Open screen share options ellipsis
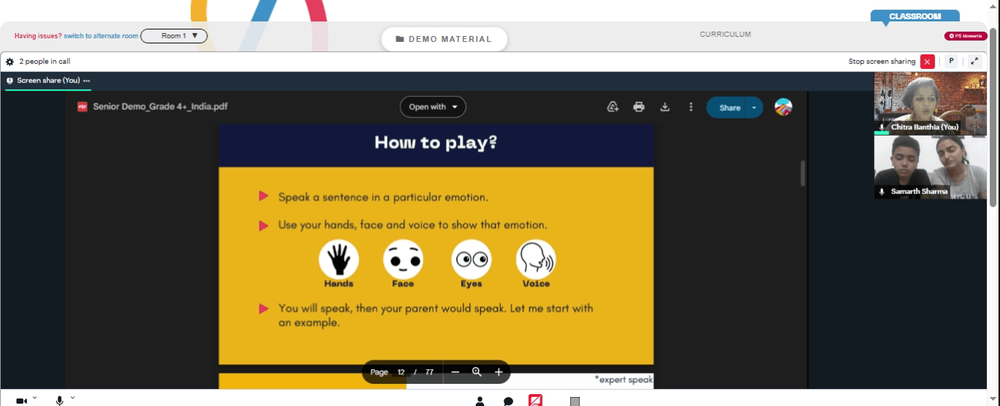 87,81
